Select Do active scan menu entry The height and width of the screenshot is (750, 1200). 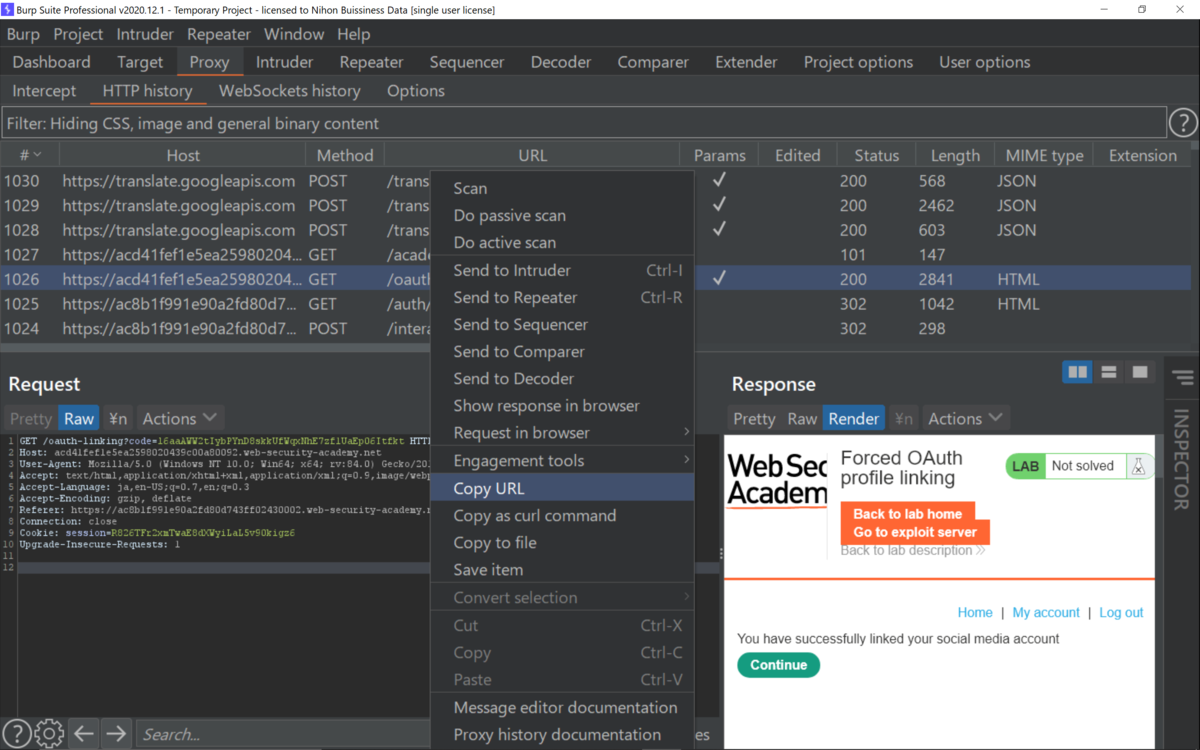pyautogui.click(x=562, y=242)
